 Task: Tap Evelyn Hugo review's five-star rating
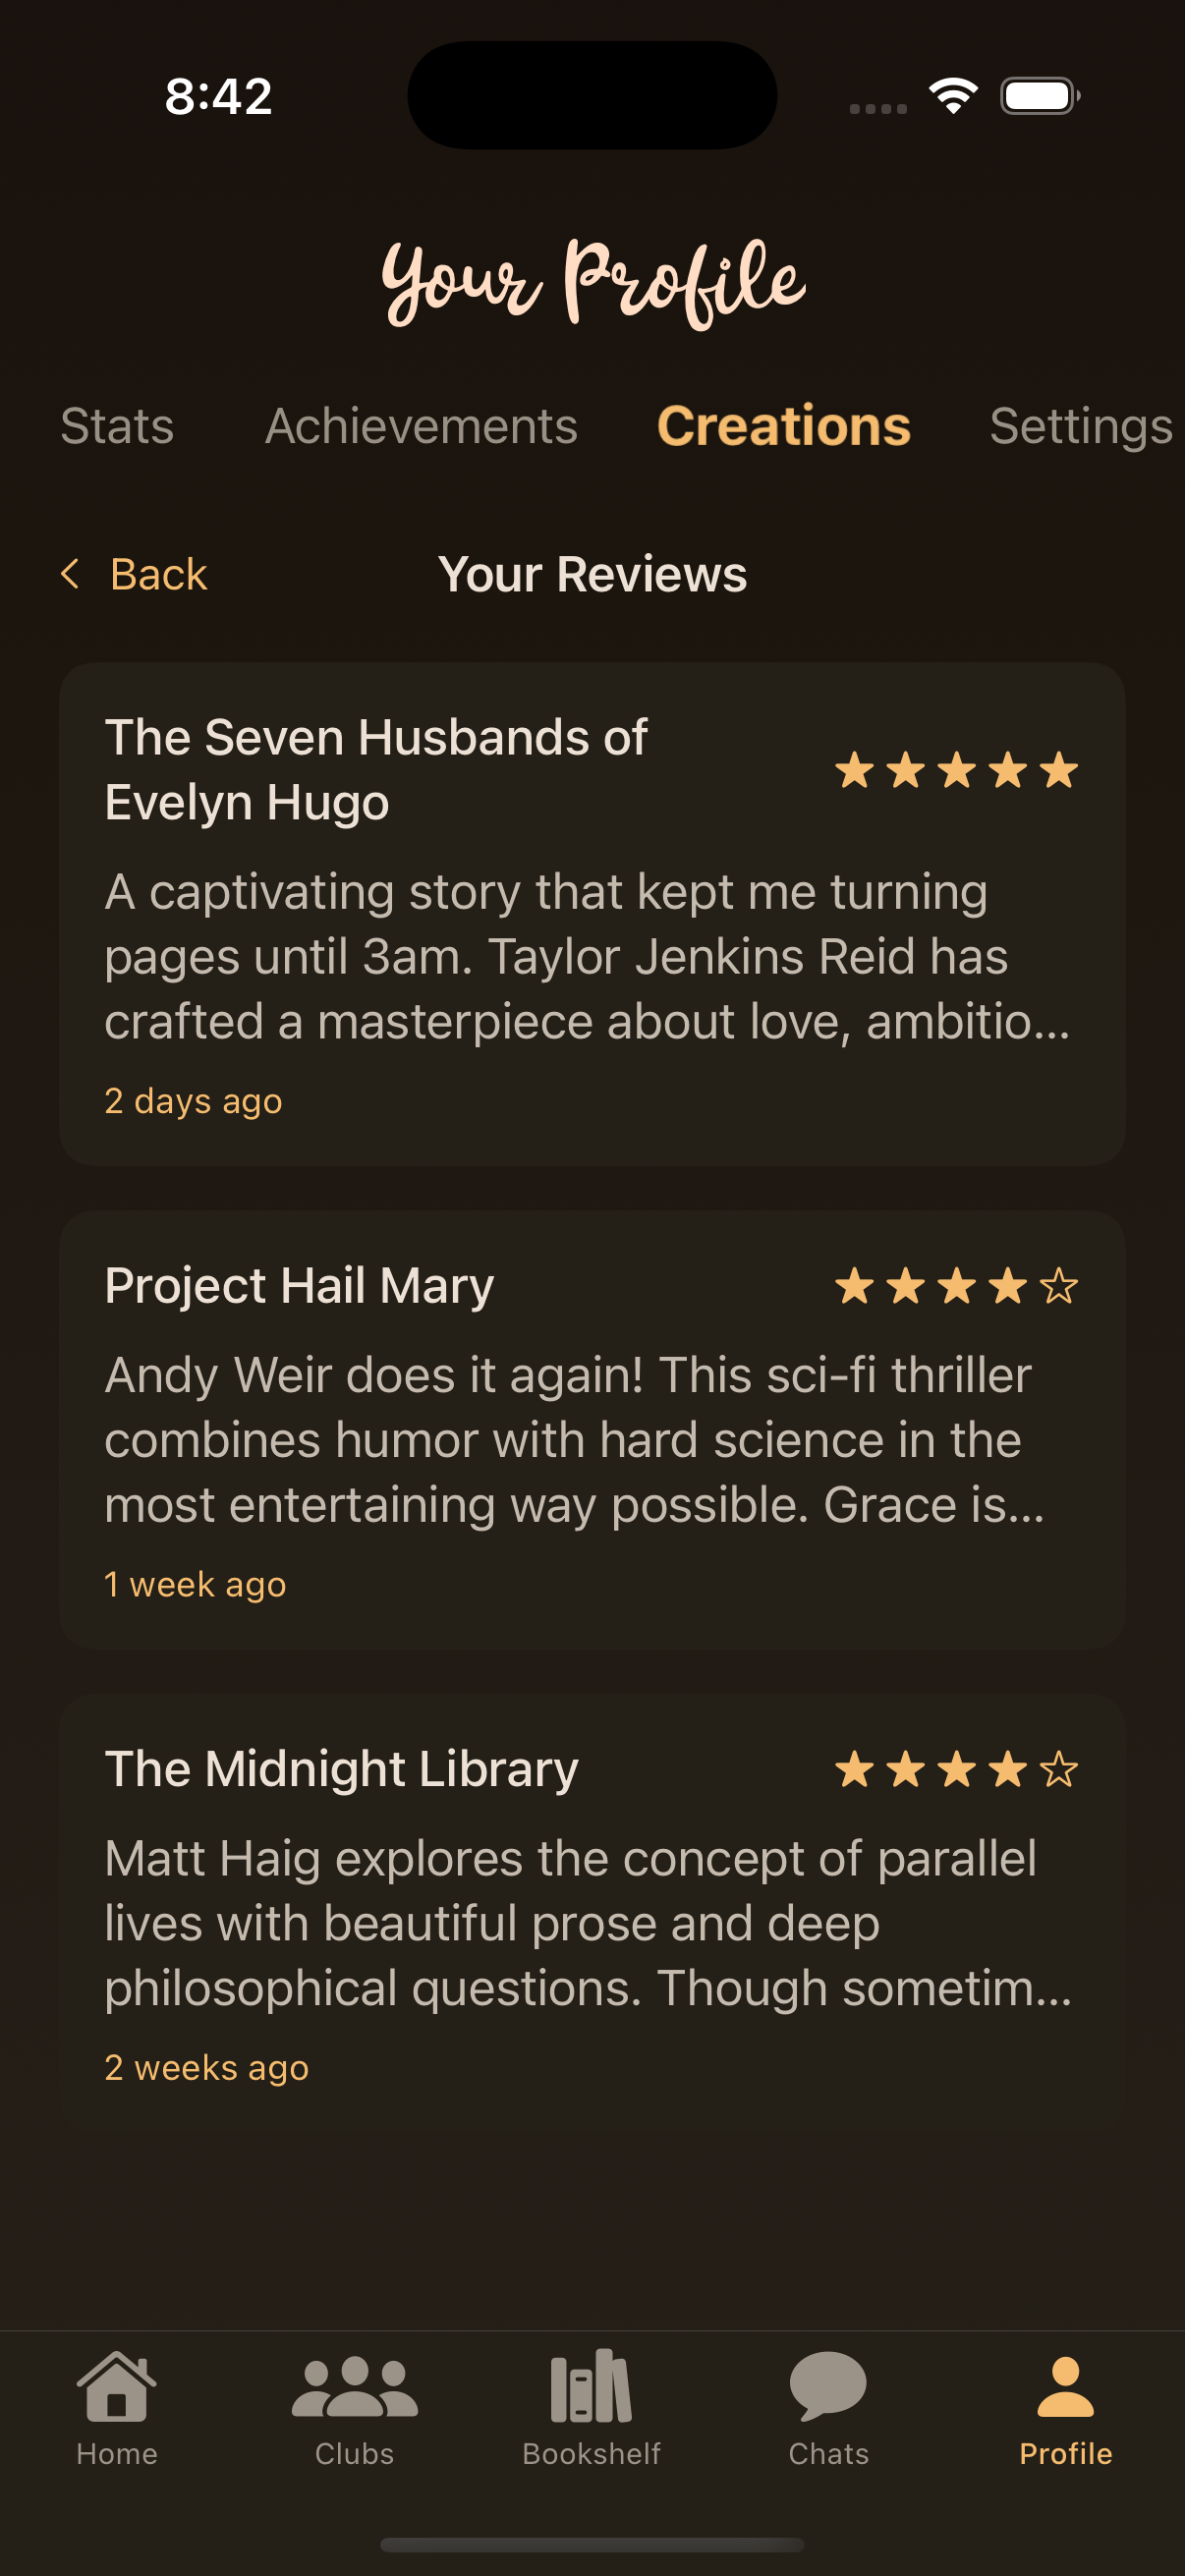957,771
